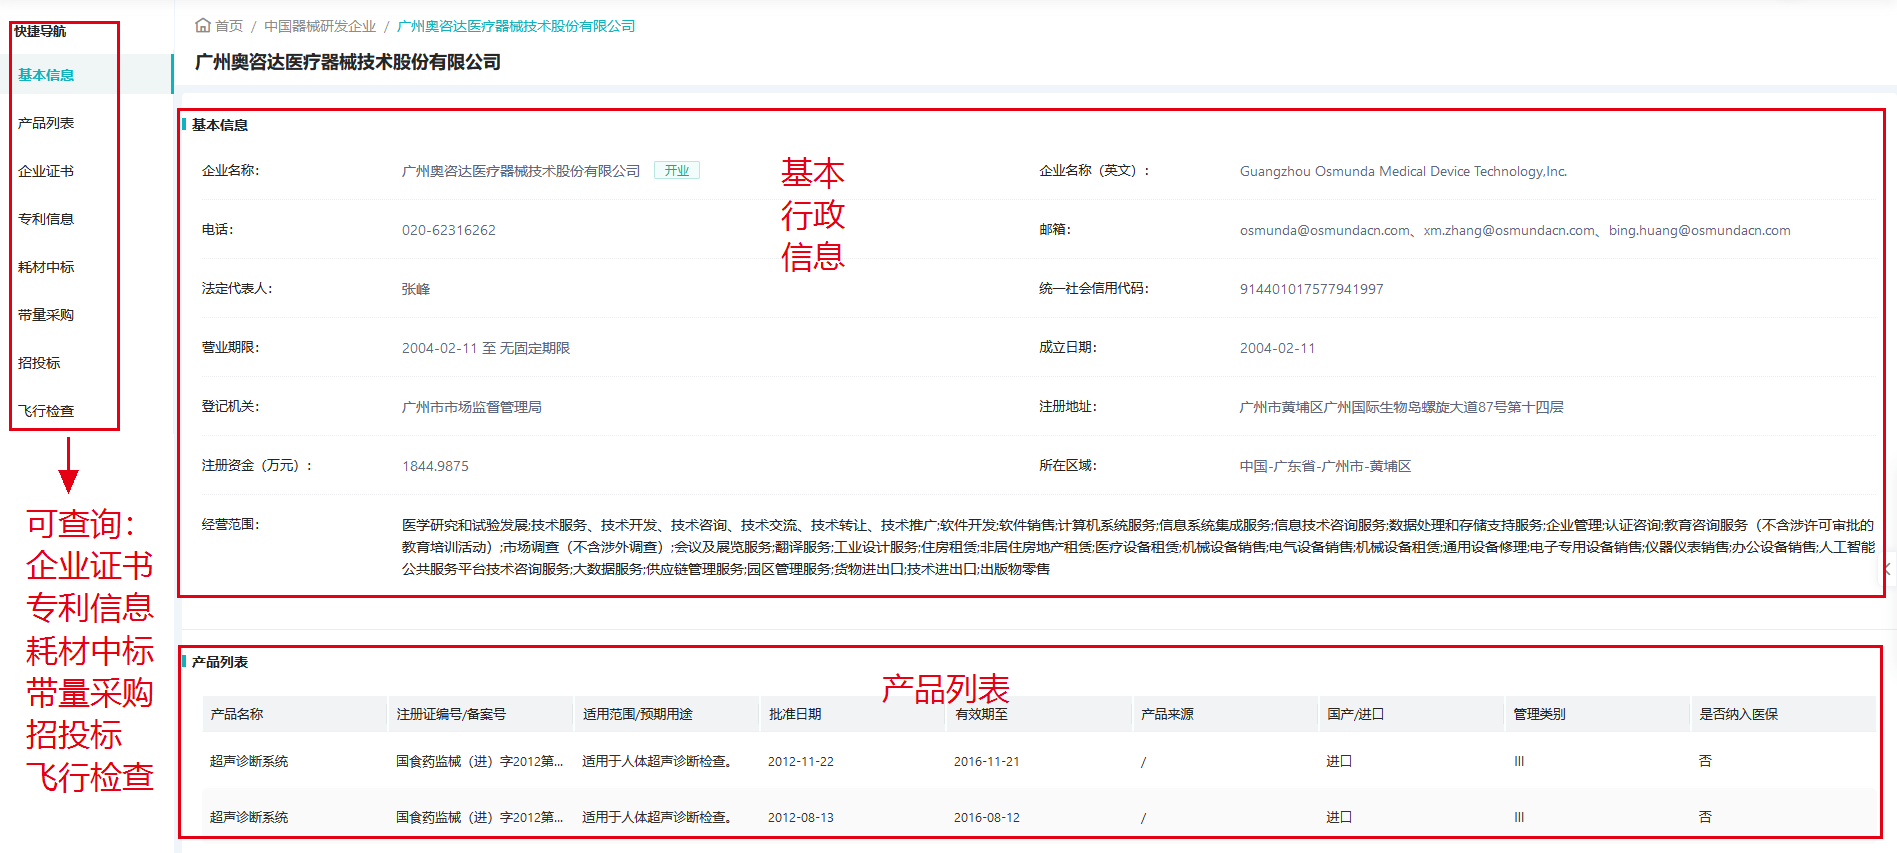Viewport: 1897px width, 853px height.
Task: Jump to 耗材中标 section
Action: (46, 267)
